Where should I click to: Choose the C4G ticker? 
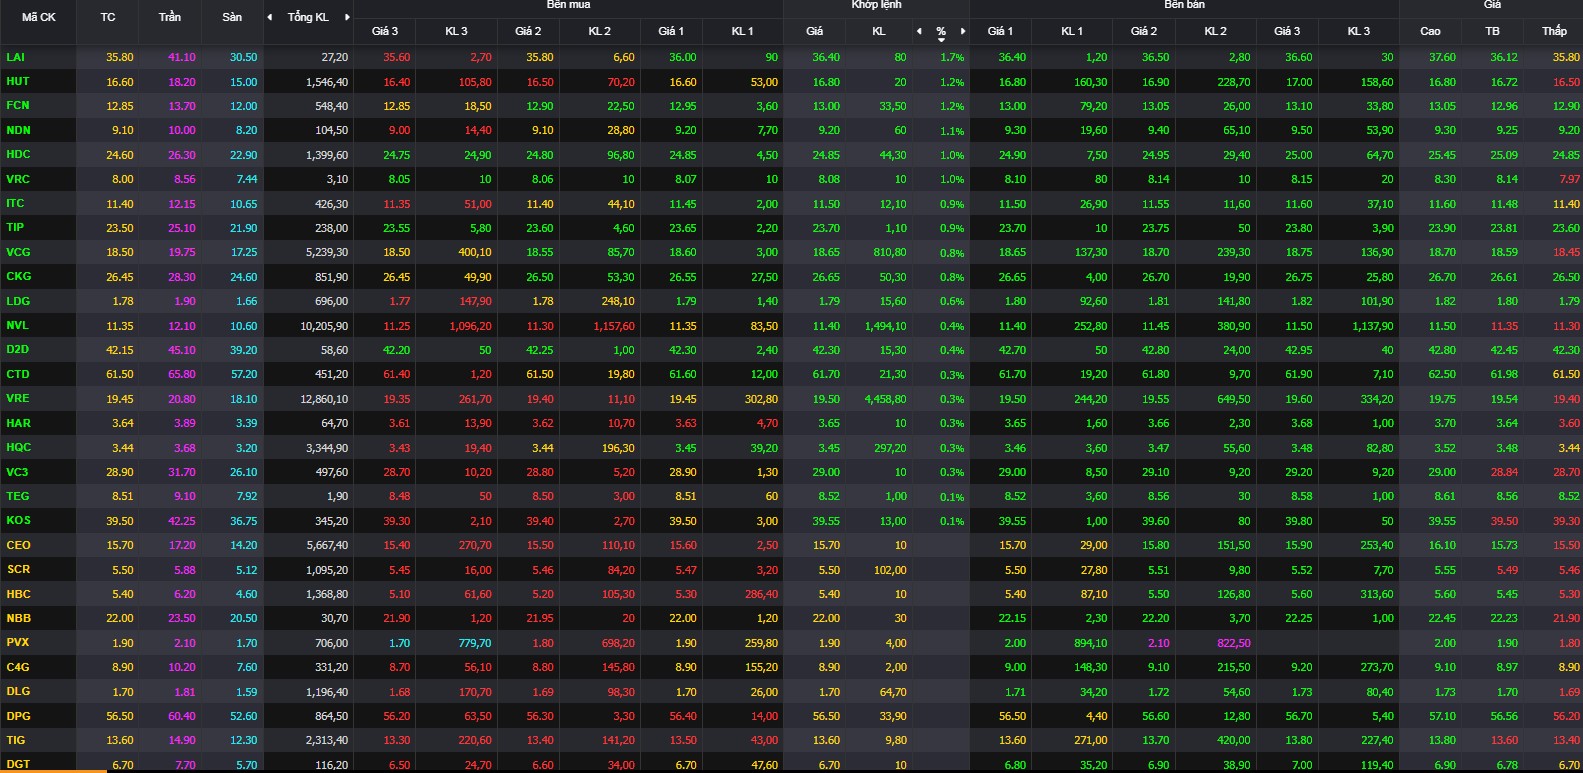coord(18,667)
